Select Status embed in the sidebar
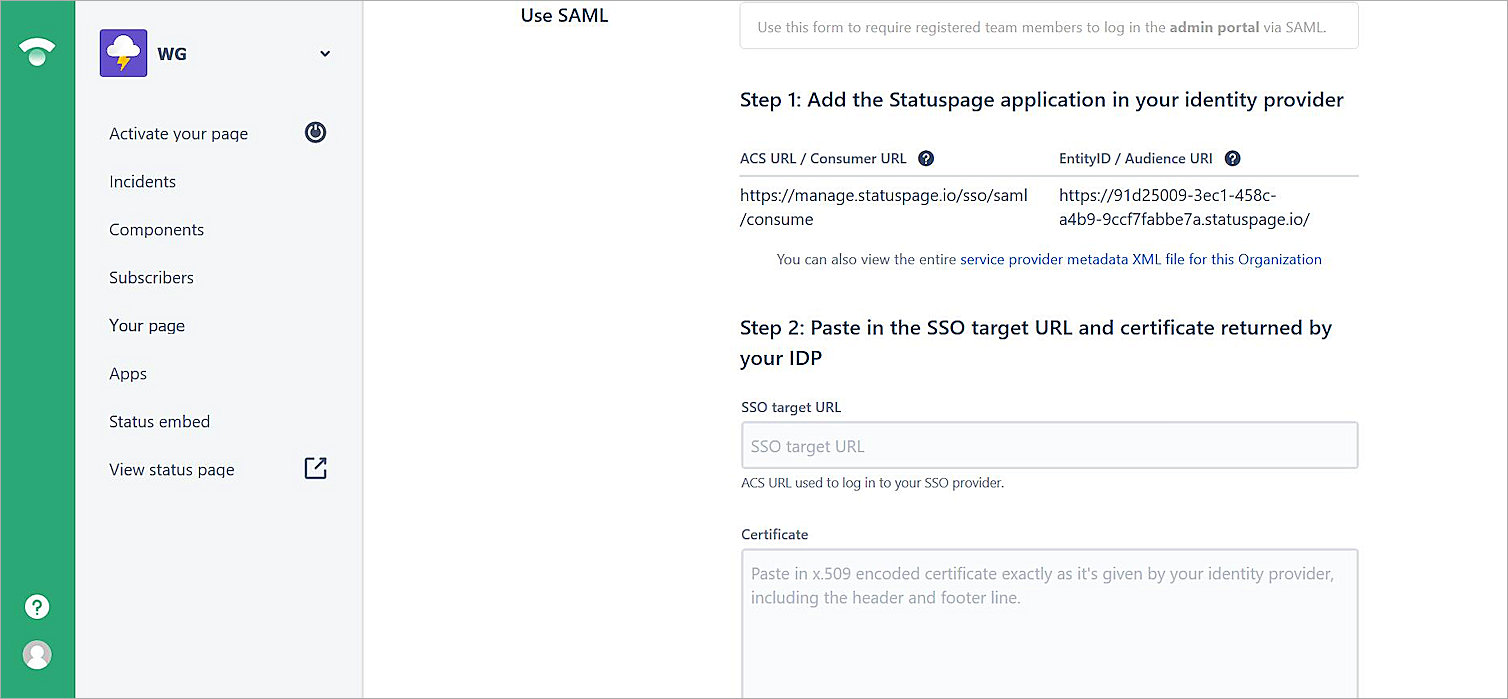 [x=159, y=421]
